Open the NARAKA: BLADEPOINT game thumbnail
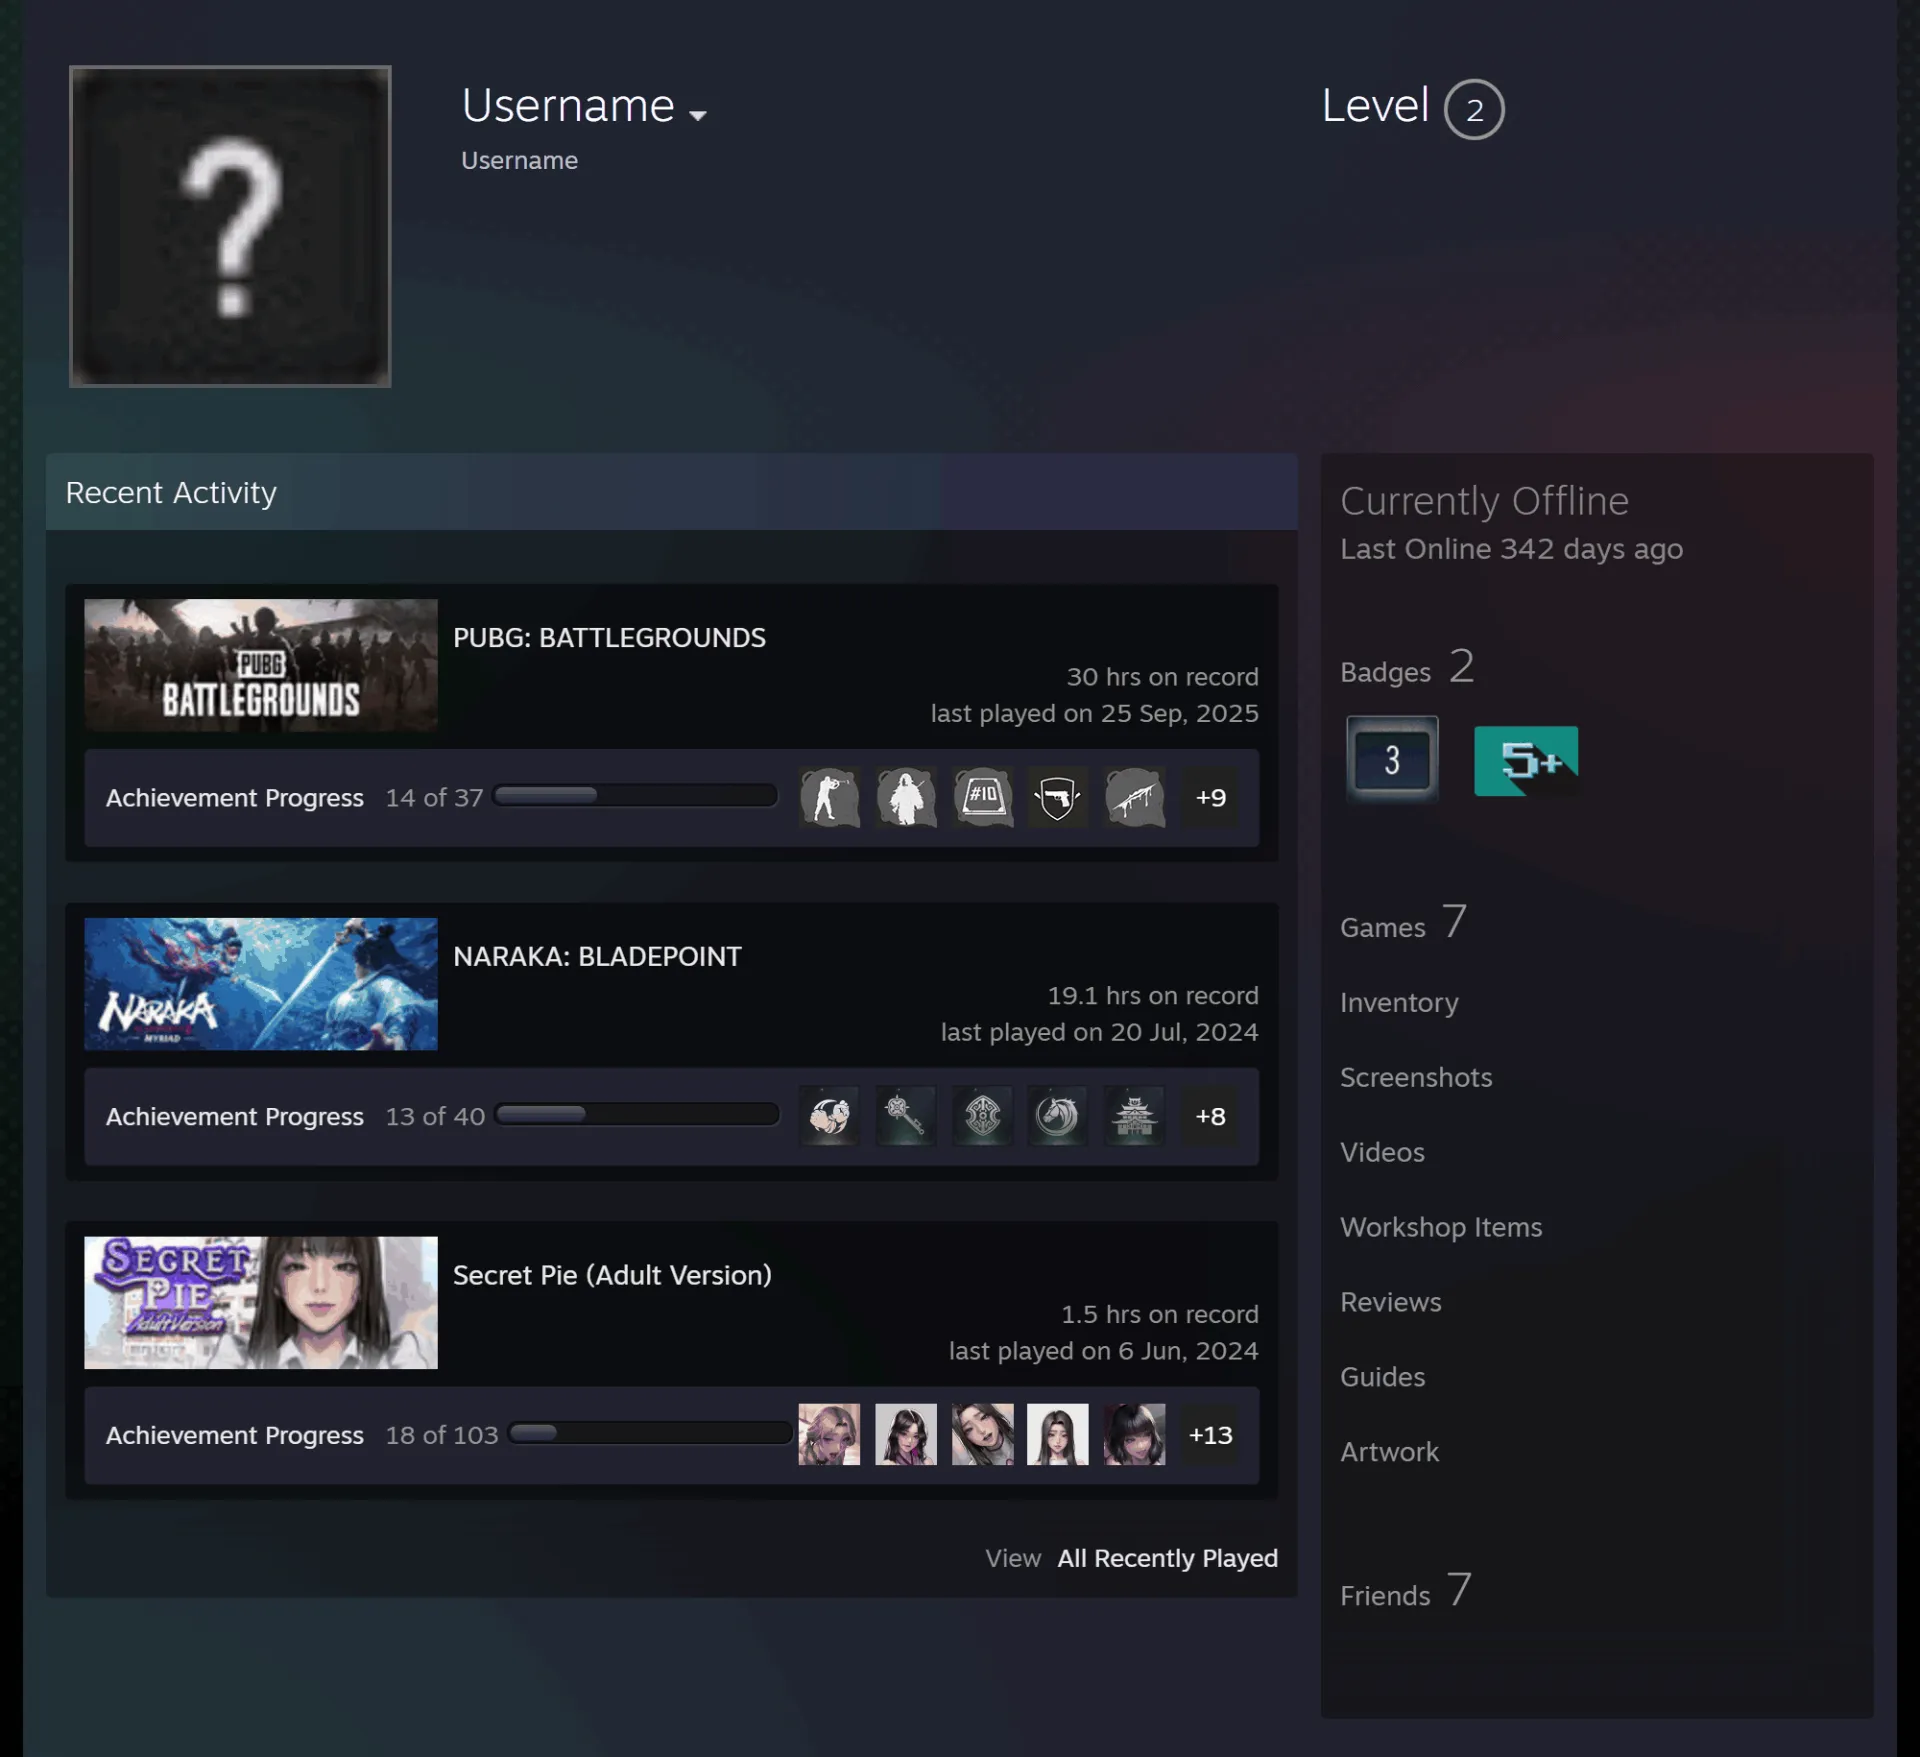The width and height of the screenshot is (1920, 1757). [x=261, y=984]
